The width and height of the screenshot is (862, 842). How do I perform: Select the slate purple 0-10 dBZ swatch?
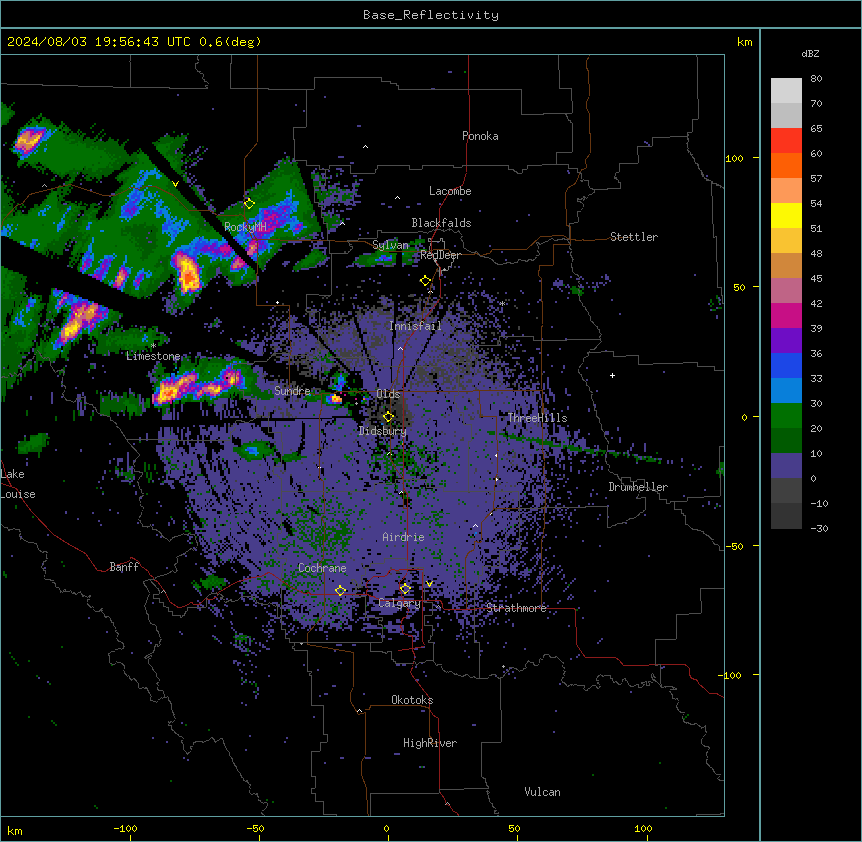pos(786,466)
